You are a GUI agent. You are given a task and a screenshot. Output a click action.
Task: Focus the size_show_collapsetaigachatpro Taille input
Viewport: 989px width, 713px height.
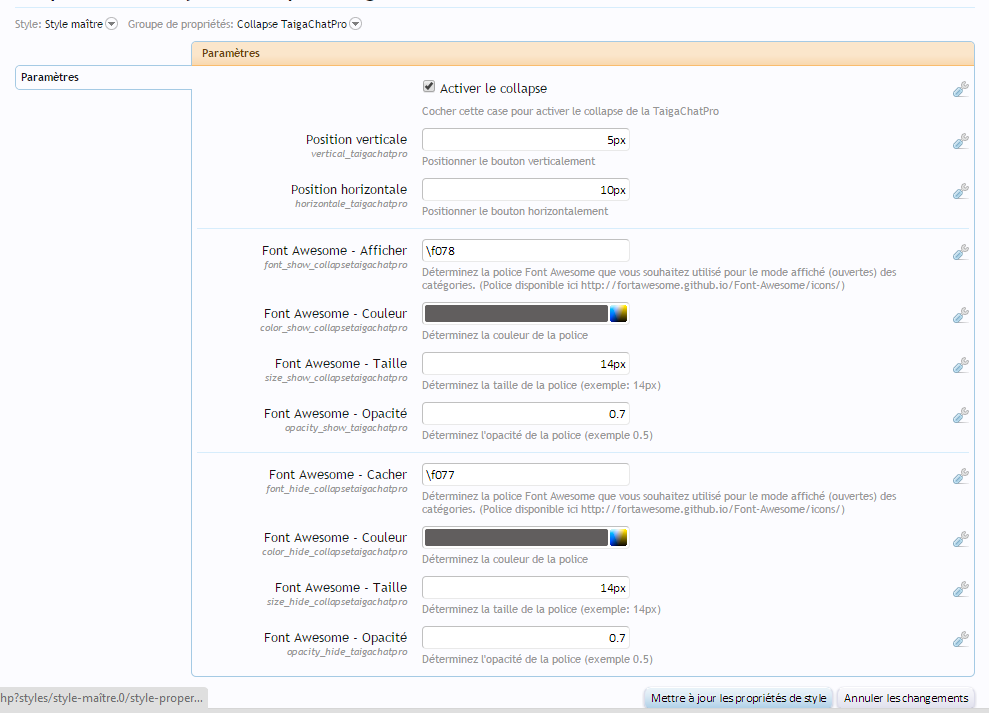pyautogui.click(x=525, y=363)
